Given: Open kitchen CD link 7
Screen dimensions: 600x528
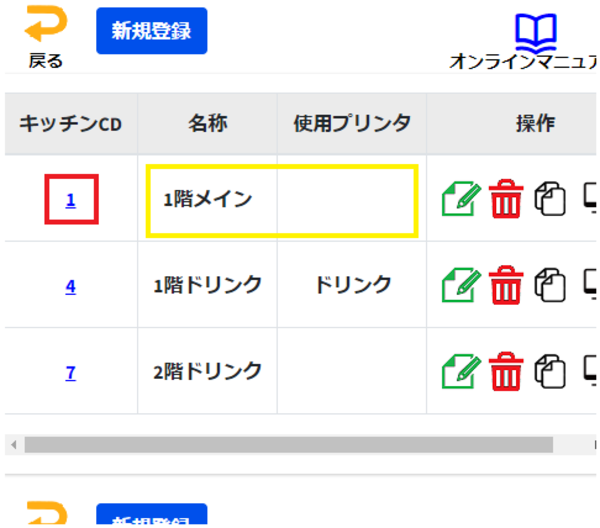Looking at the screenshot, I should click(x=70, y=373).
